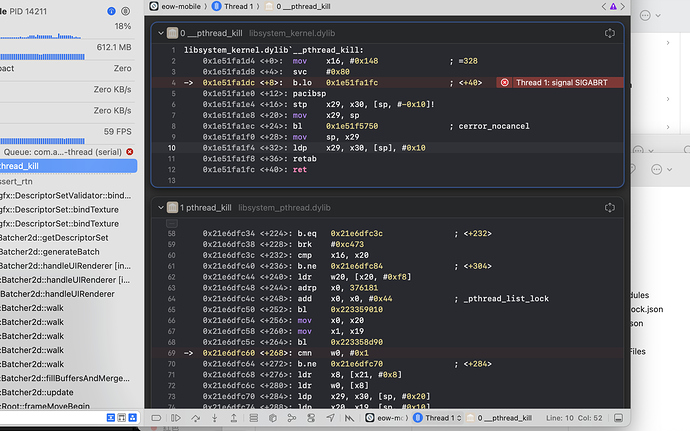Screen dimensions: 690x431
Task: Toggle the debug area visibility button at bottom right
Action: tap(618, 418)
